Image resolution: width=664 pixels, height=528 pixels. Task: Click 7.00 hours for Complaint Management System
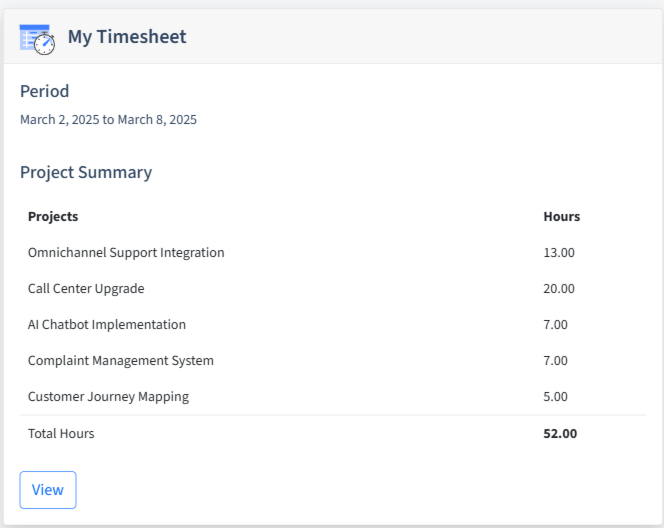[x=555, y=360]
